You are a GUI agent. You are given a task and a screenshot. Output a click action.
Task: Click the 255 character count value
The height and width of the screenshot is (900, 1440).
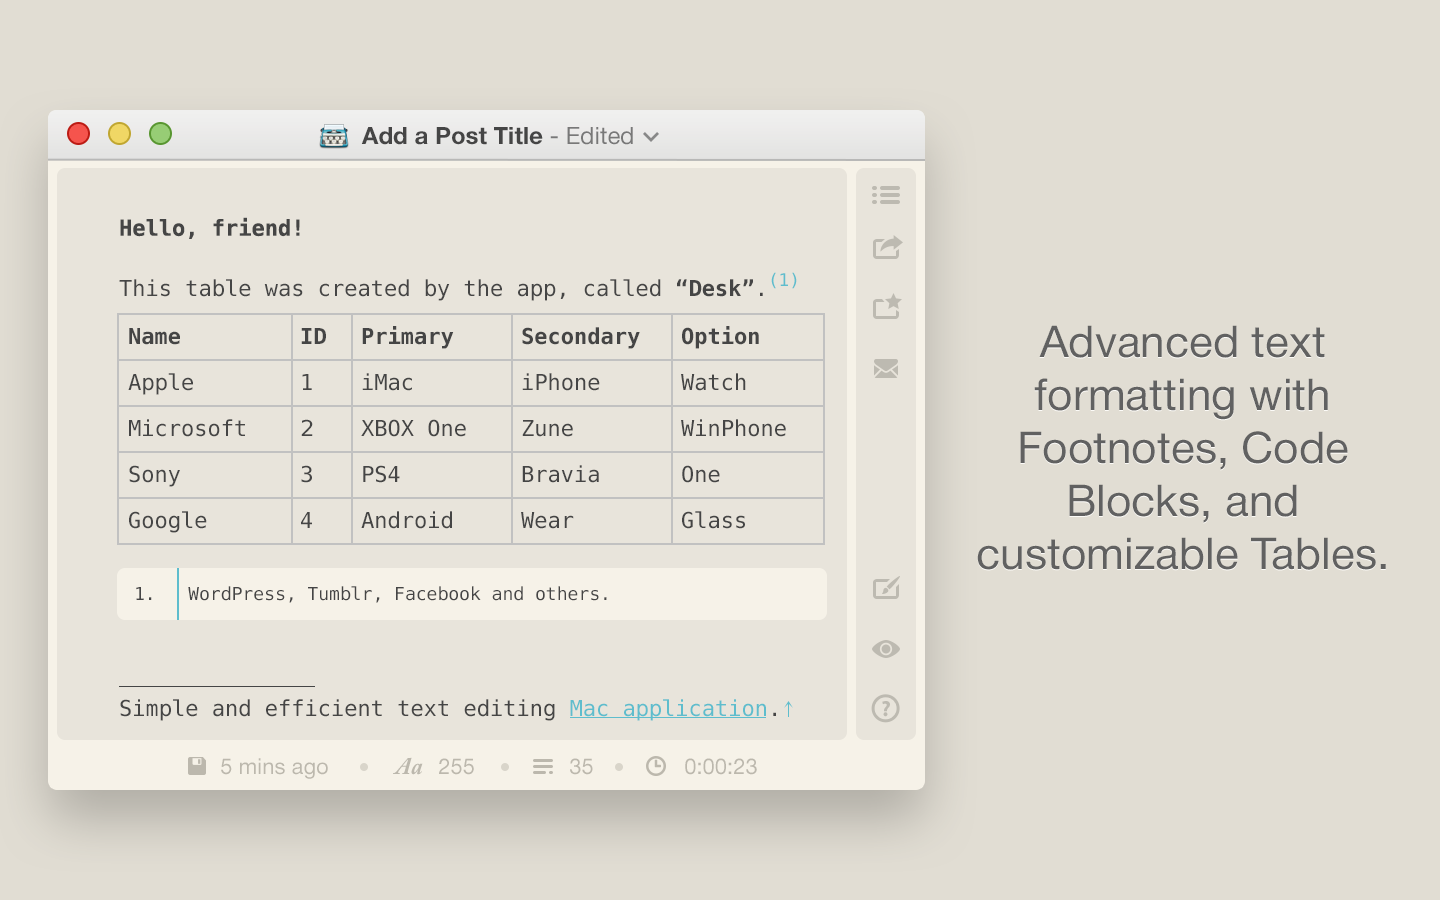point(456,767)
